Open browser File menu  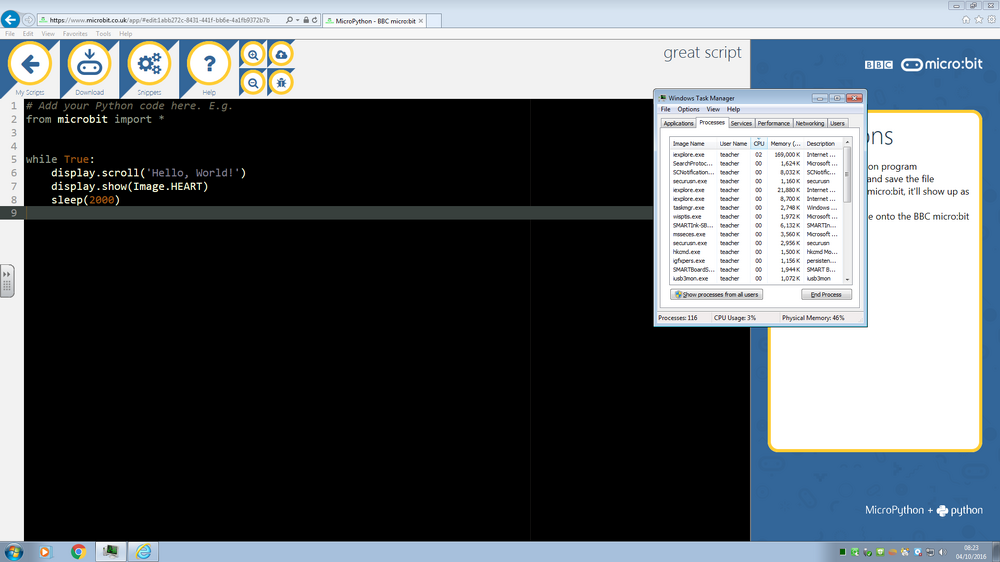tap(10, 34)
